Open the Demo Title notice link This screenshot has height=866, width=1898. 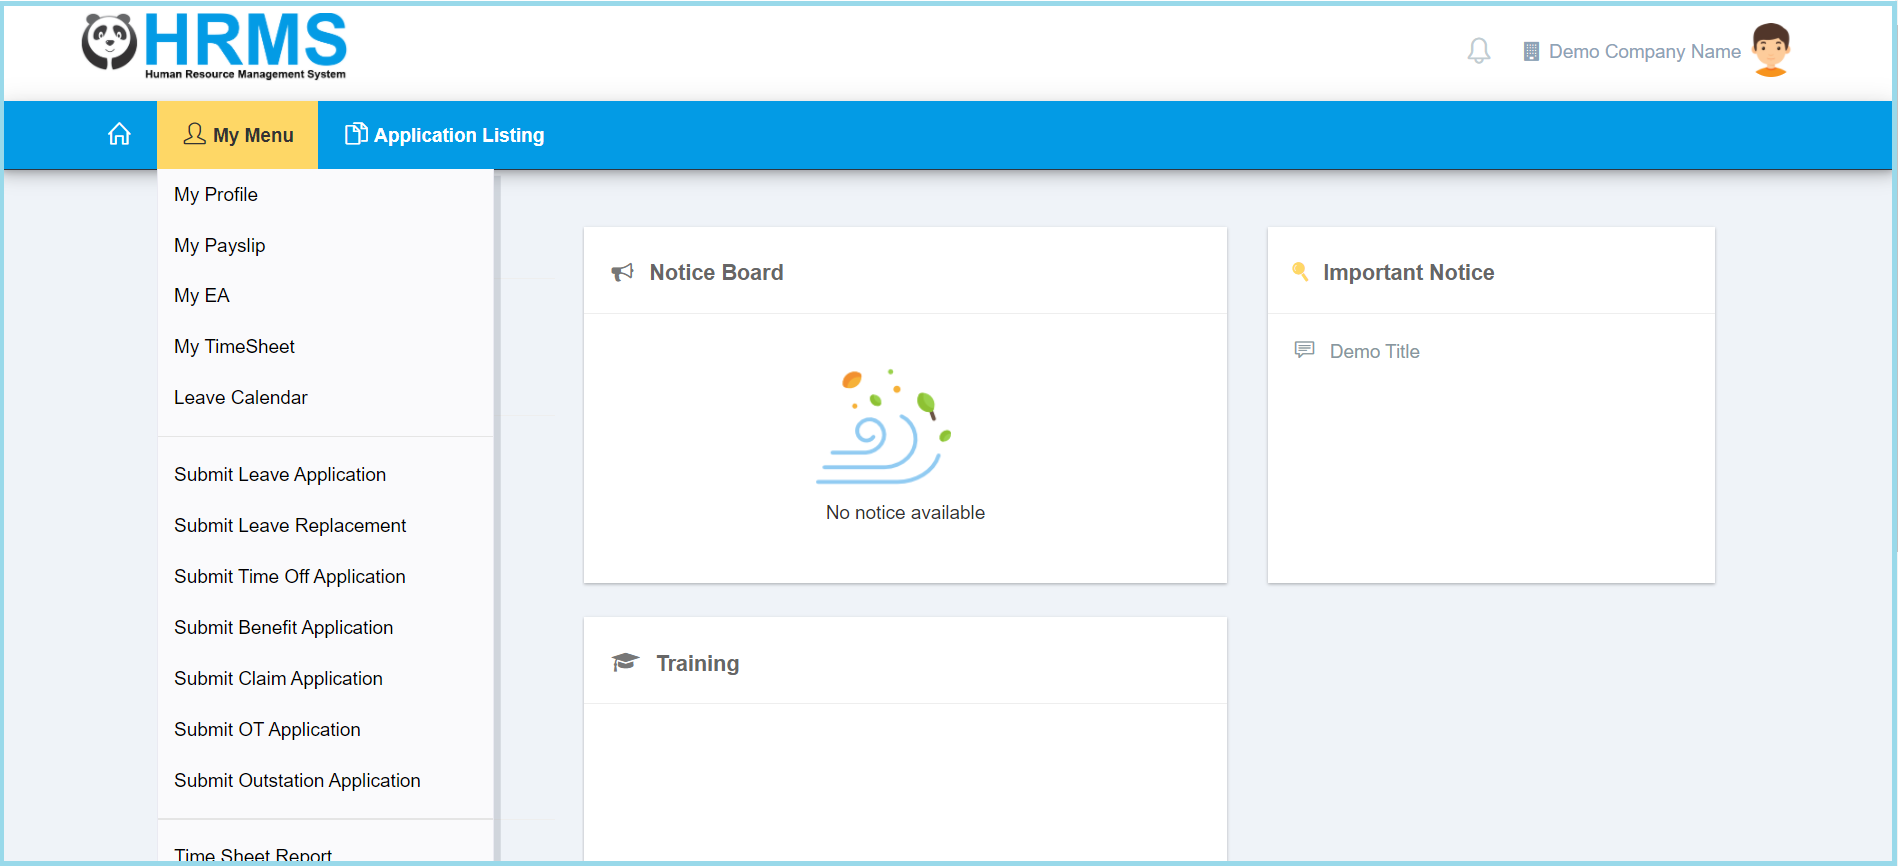[1374, 352]
